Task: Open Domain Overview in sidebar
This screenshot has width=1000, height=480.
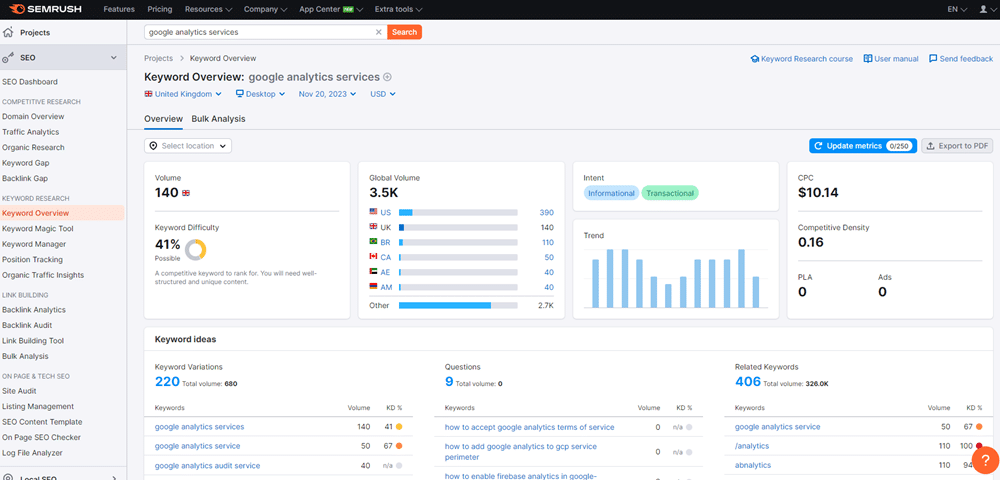Action: pyautogui.click(x=33, y=117)
